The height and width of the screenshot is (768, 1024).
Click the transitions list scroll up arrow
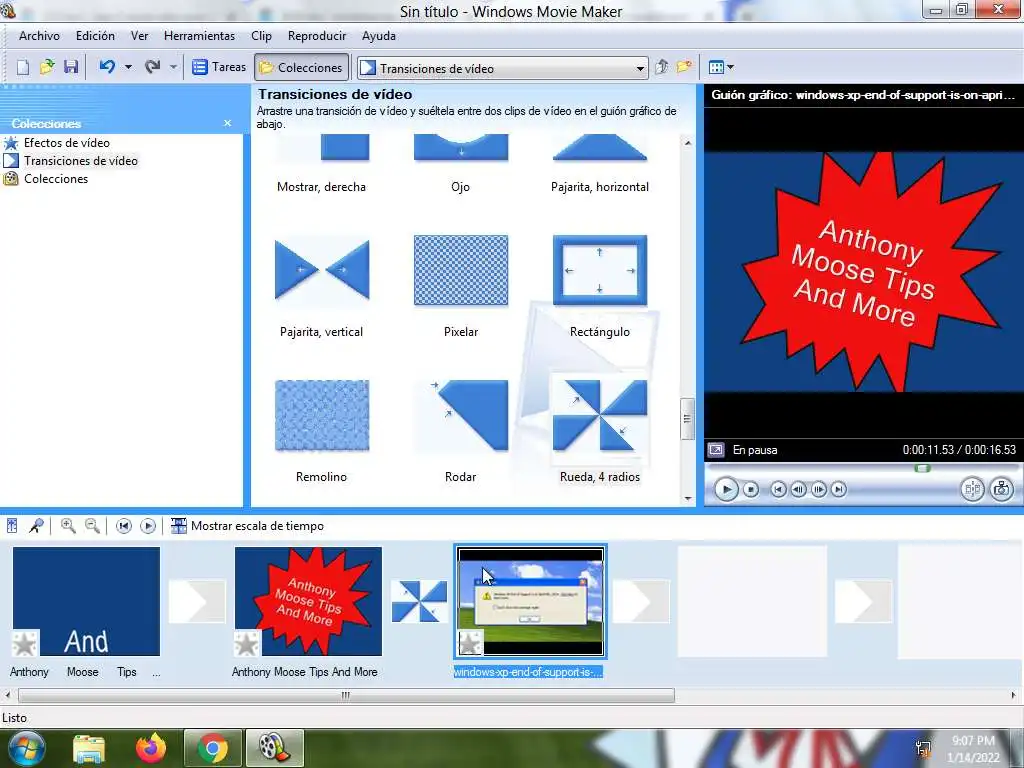click(x=687, y=142)
